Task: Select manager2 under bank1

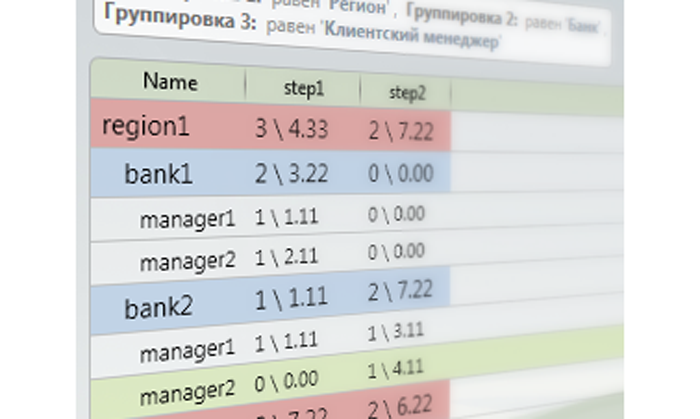Action: click(187, 262)
